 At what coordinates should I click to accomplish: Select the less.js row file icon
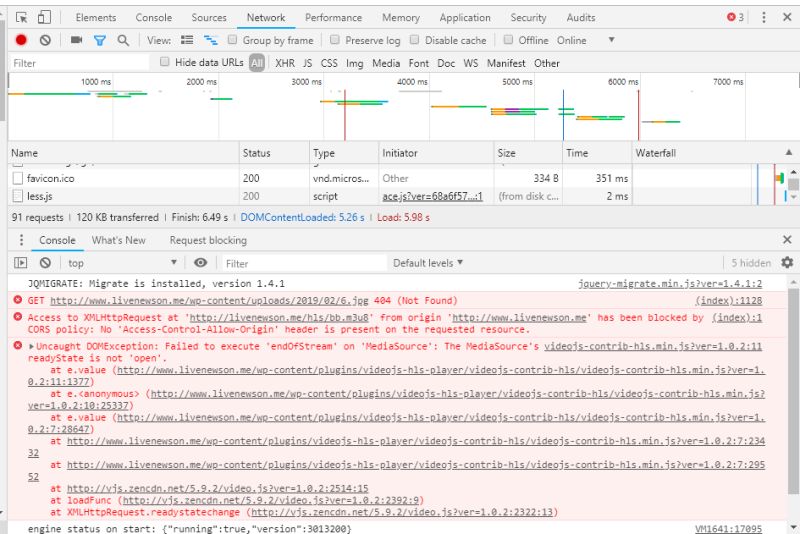(18, 196)
